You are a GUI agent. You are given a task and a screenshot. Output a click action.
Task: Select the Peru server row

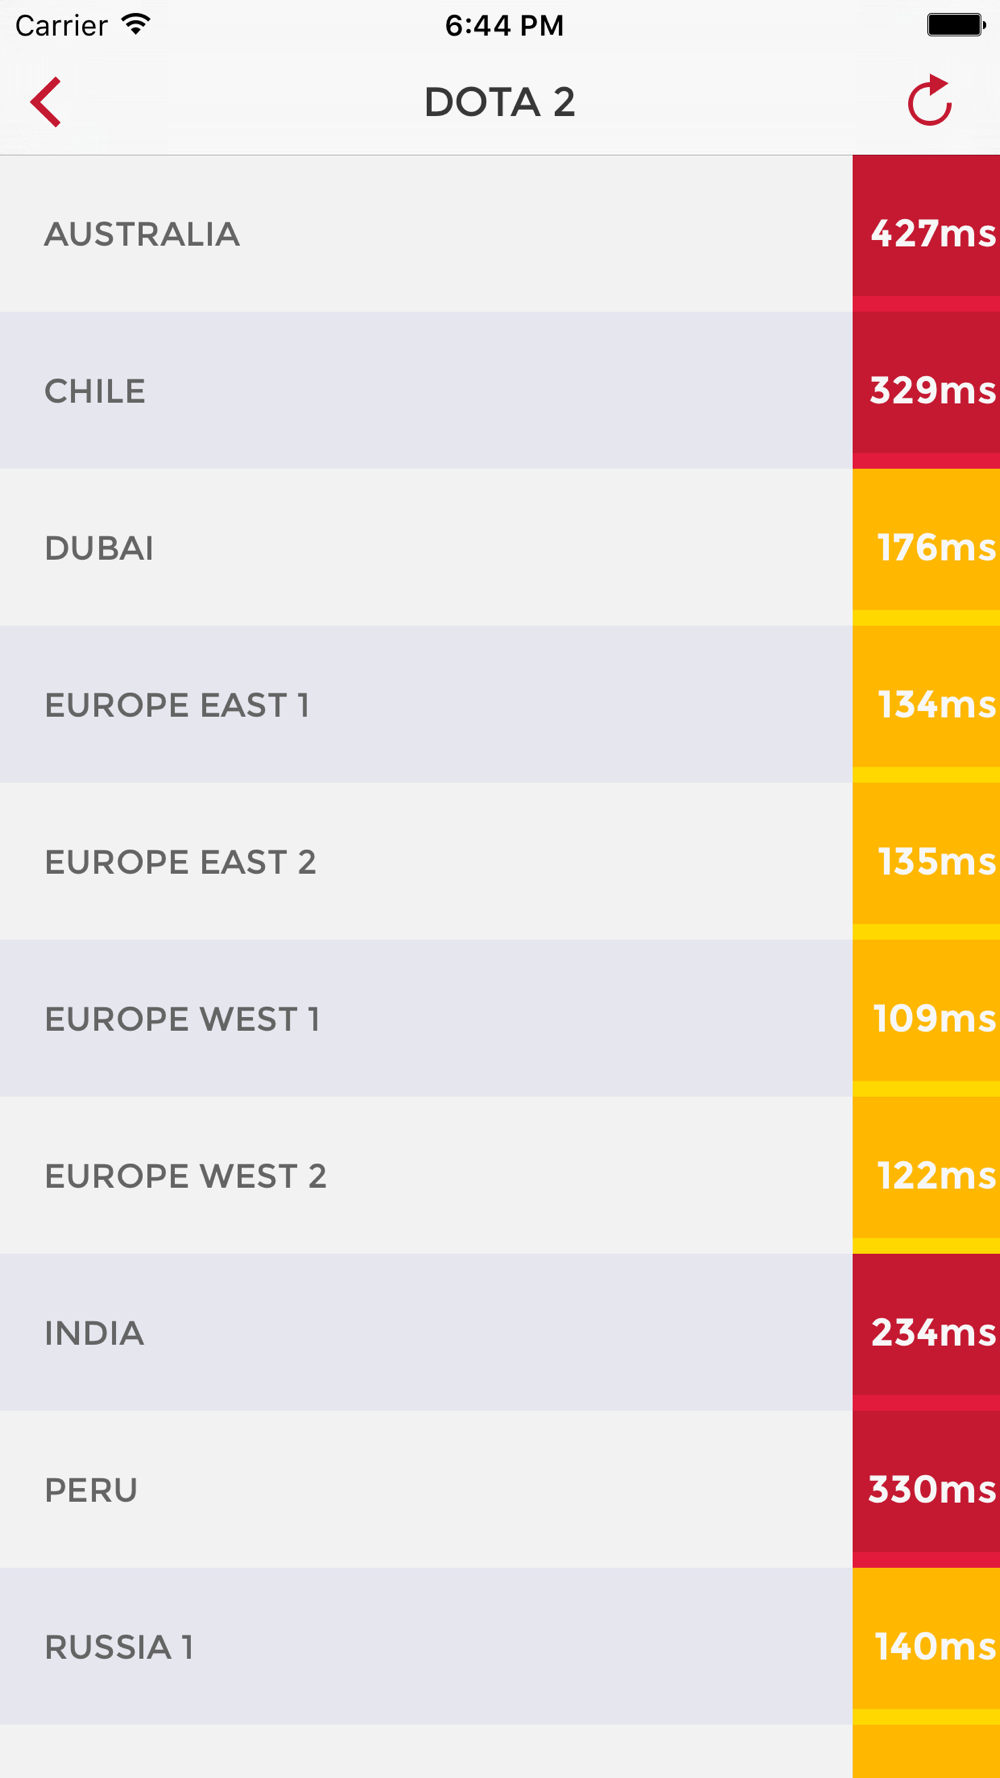500,1490
